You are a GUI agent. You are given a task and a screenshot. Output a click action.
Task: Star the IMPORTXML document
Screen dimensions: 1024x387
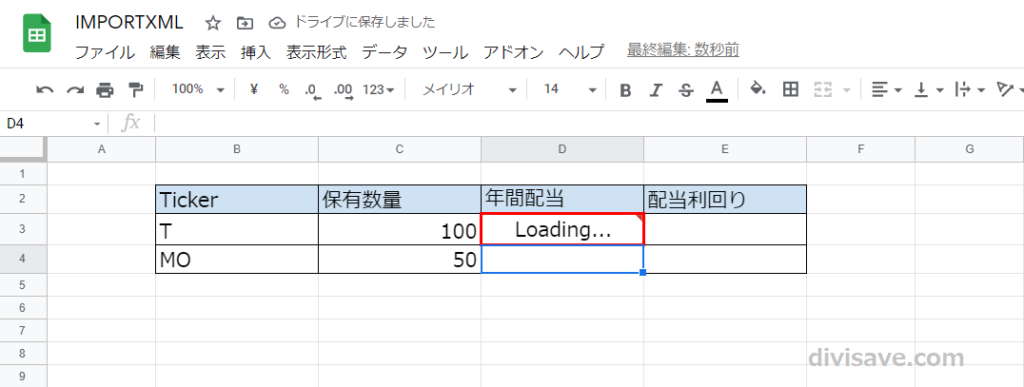pos(213,23)
